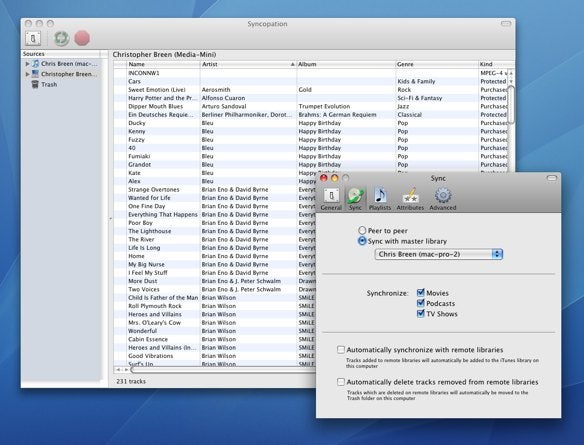This screenshot has width=584, height=445.
Task: Uncheck the Podcasts checkbox
Action: [x=421, y=303]
